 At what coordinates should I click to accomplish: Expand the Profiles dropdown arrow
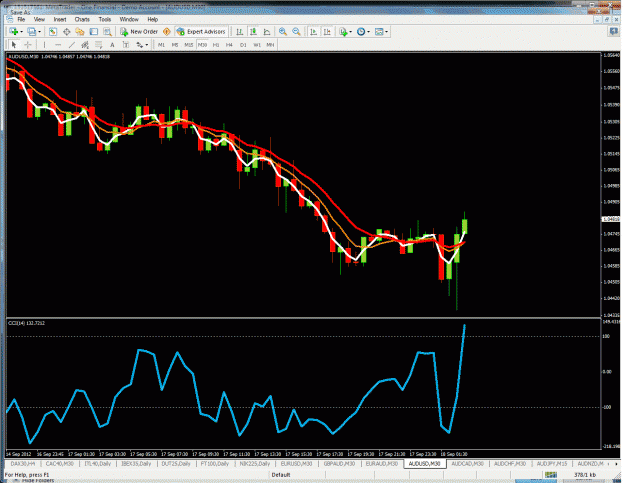[x=39, y=32]
